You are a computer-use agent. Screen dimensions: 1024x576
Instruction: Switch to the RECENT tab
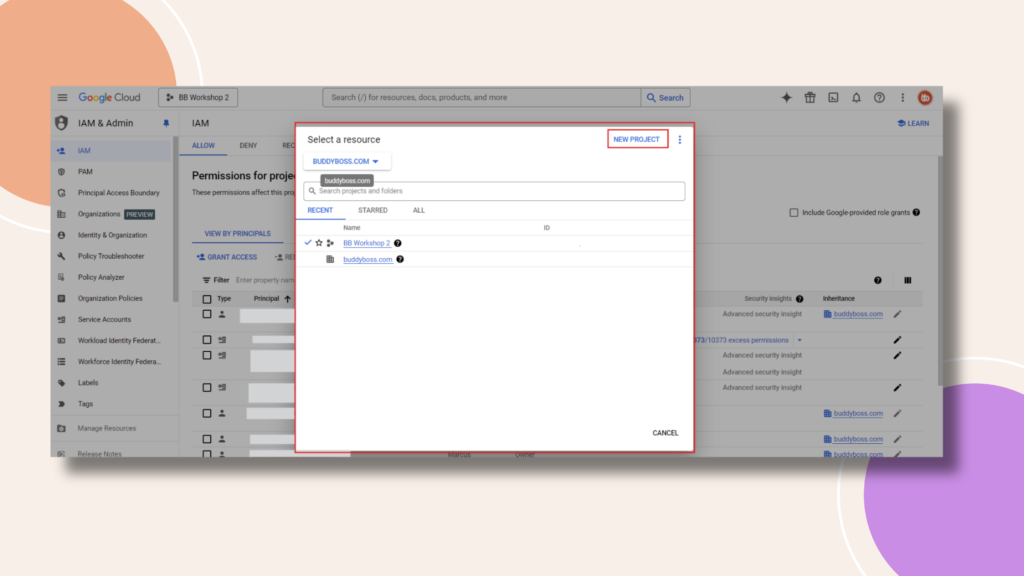(x=320, y=210)
